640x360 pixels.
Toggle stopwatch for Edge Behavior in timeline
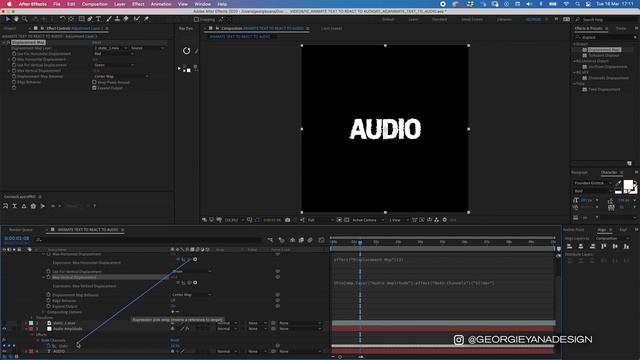pyautogui.click(x=48, y=300)
